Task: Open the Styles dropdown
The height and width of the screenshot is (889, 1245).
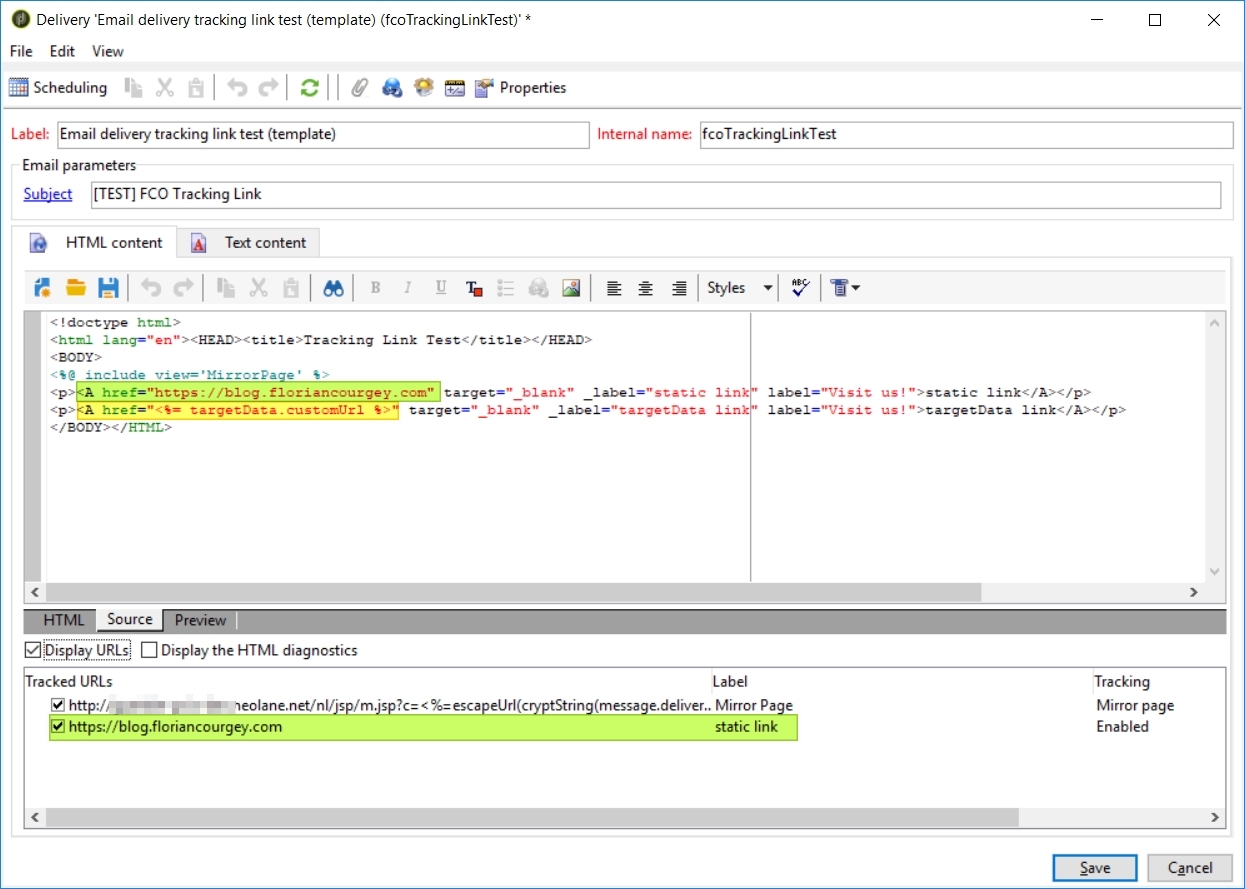Action: pyautogui.click(x=740, y=288)
